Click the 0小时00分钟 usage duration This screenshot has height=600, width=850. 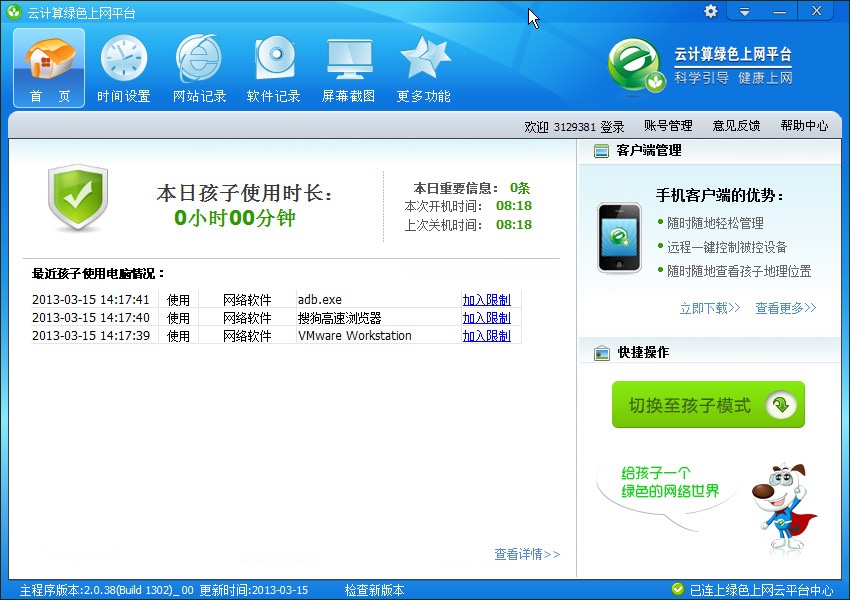coord(235,218)
